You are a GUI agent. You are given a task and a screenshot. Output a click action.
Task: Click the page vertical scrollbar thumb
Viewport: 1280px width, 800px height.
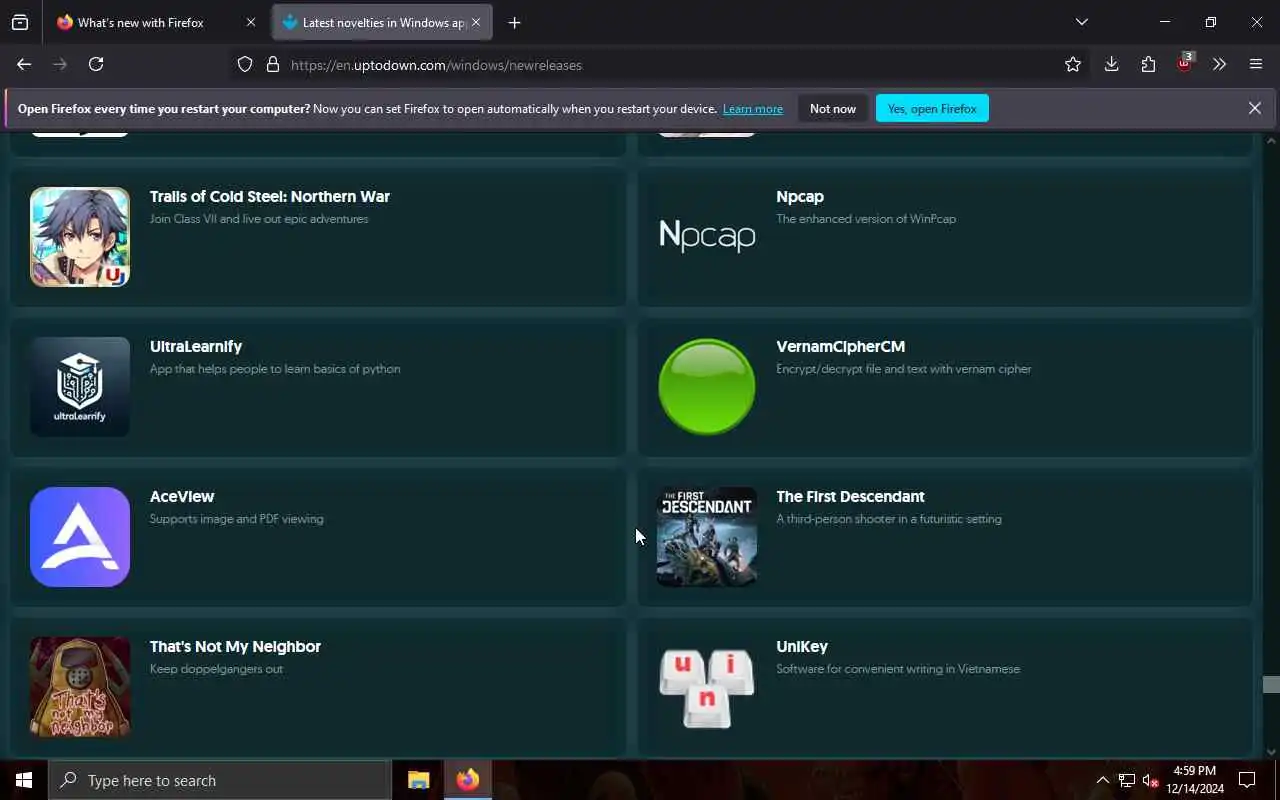click(x=1271, y=685)
